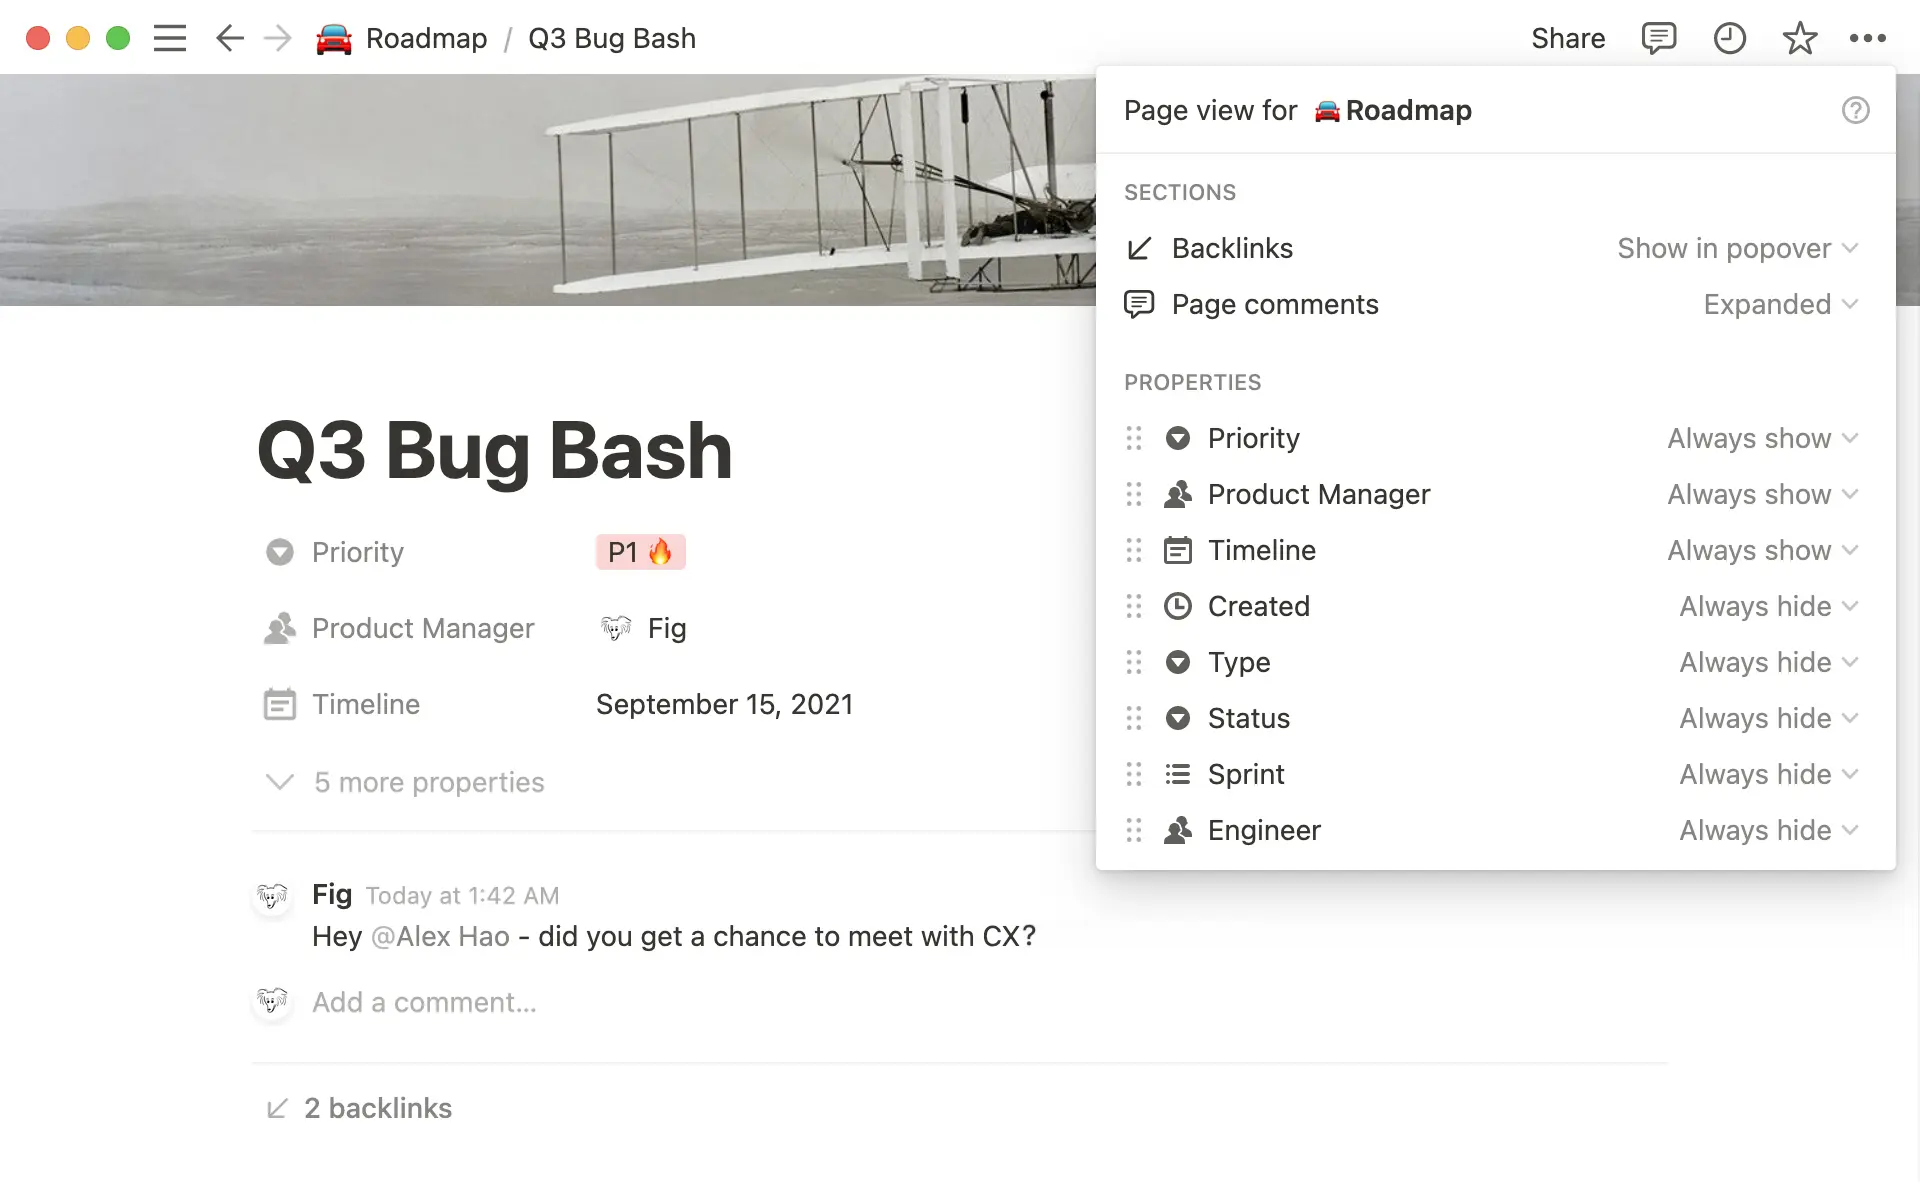
Task: Click the Share button
Action: tap(1568, 38)
